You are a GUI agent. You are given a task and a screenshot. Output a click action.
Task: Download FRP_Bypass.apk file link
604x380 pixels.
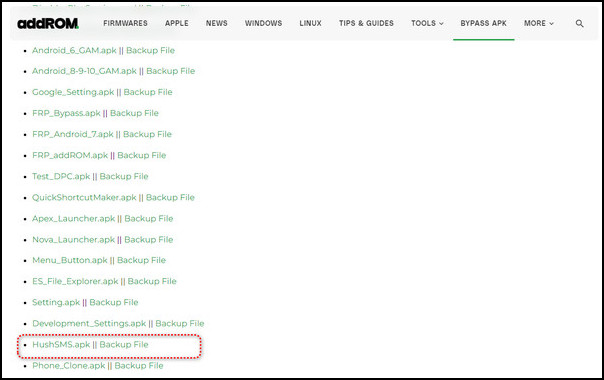[66, 113]
